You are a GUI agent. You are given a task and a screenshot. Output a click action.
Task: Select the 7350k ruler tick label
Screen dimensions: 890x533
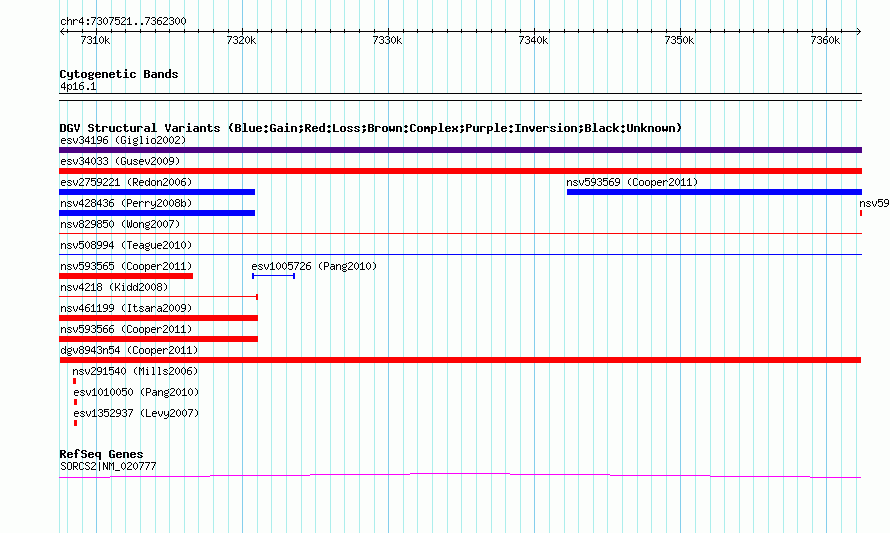coord(679,40)
